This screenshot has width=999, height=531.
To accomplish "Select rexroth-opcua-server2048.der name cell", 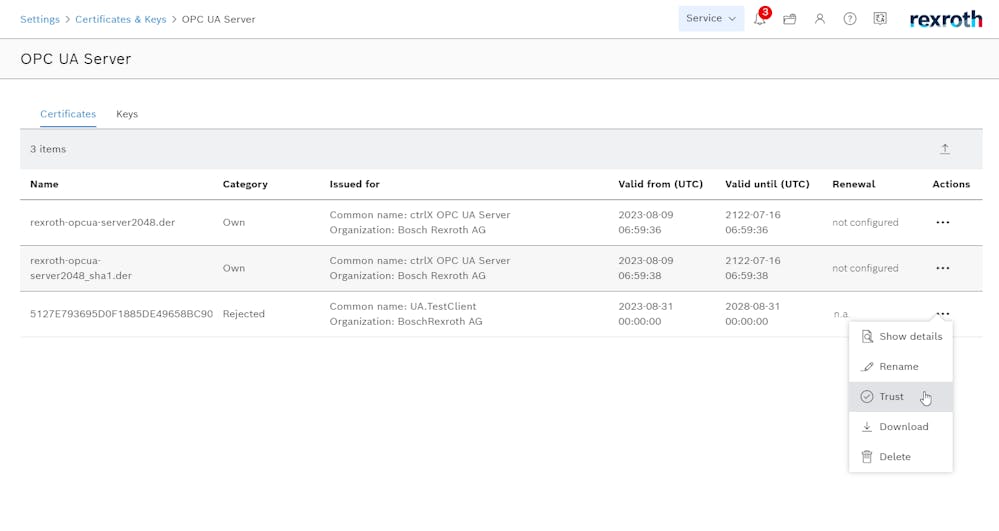I will (103, 222).
